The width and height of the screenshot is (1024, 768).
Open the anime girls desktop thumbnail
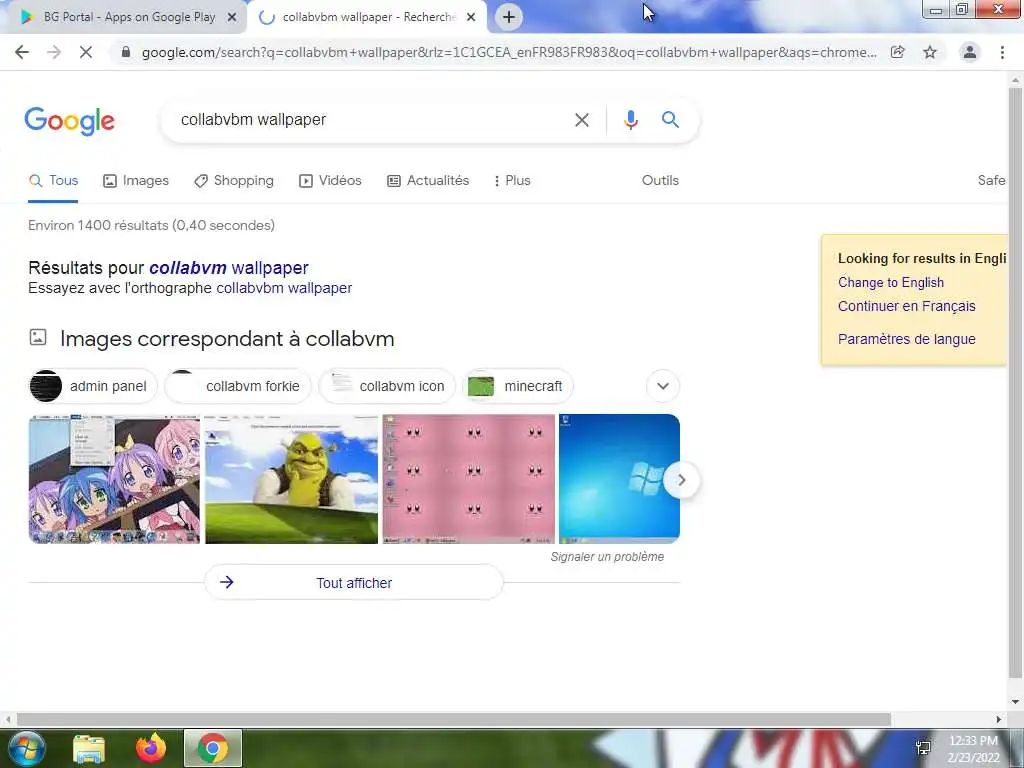(114, 479)
